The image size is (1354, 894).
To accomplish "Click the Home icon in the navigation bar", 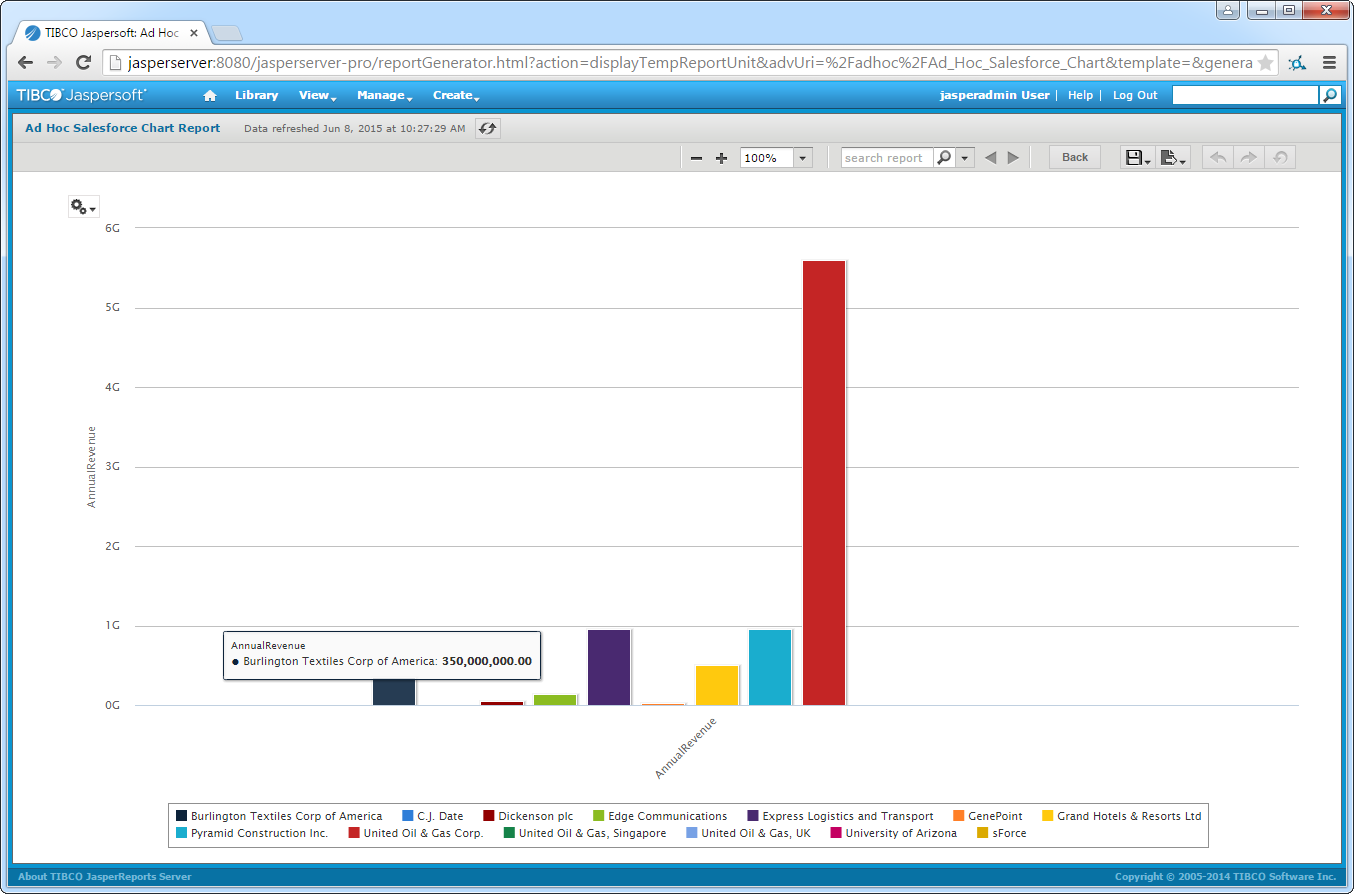I will tap(210, 96).
